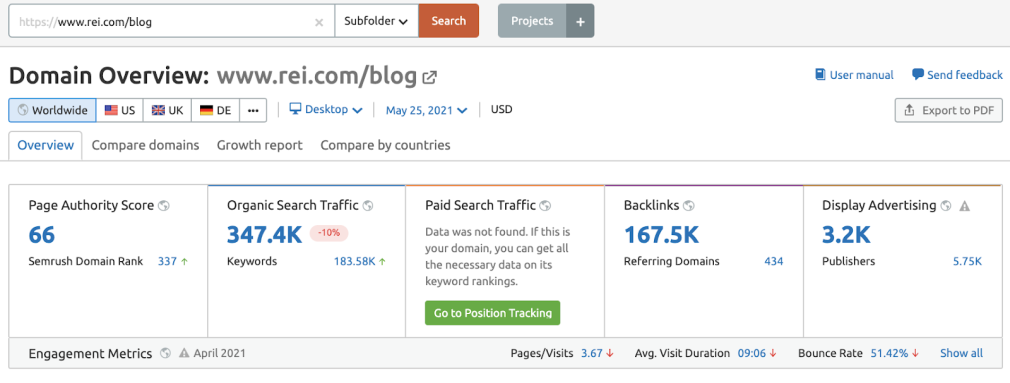Click globe icon next to Engagement Metrics
Screen dimensions: 1010x383
tap(166, 353)
